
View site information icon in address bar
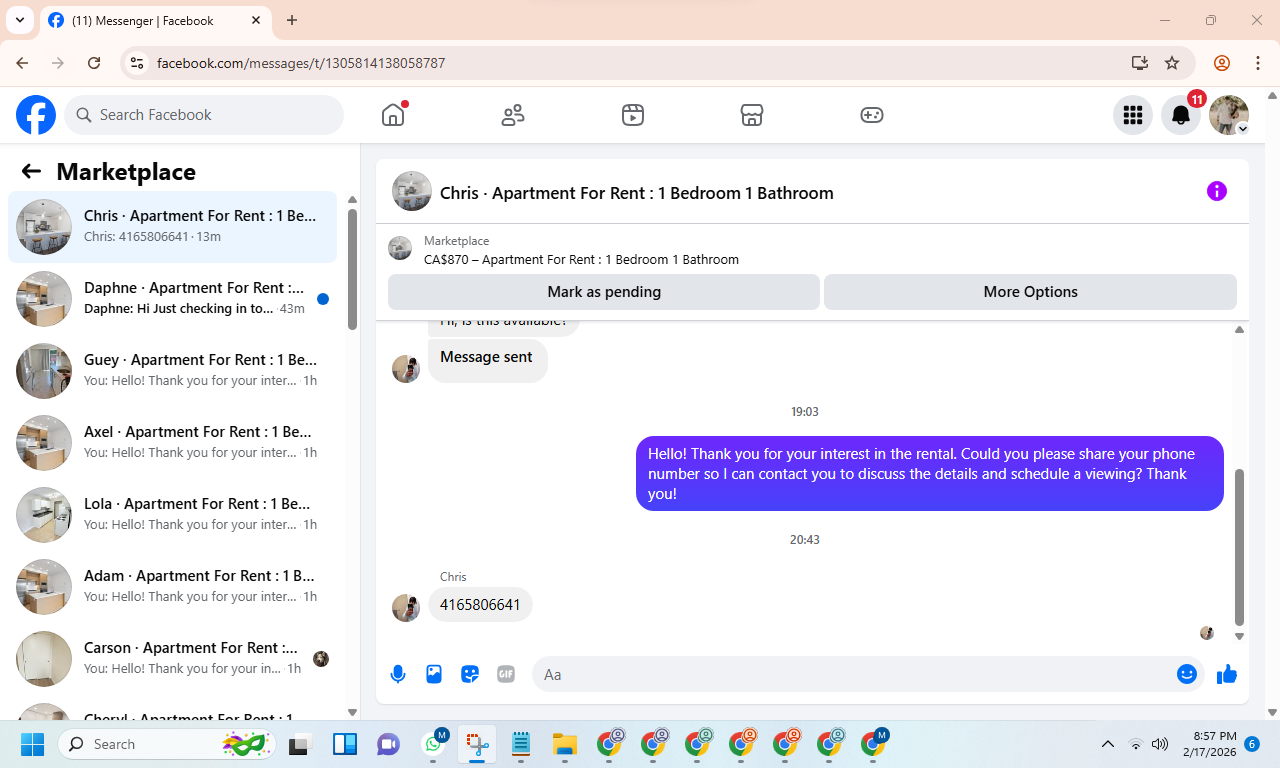pyautogui.click(x=138, y=63)
